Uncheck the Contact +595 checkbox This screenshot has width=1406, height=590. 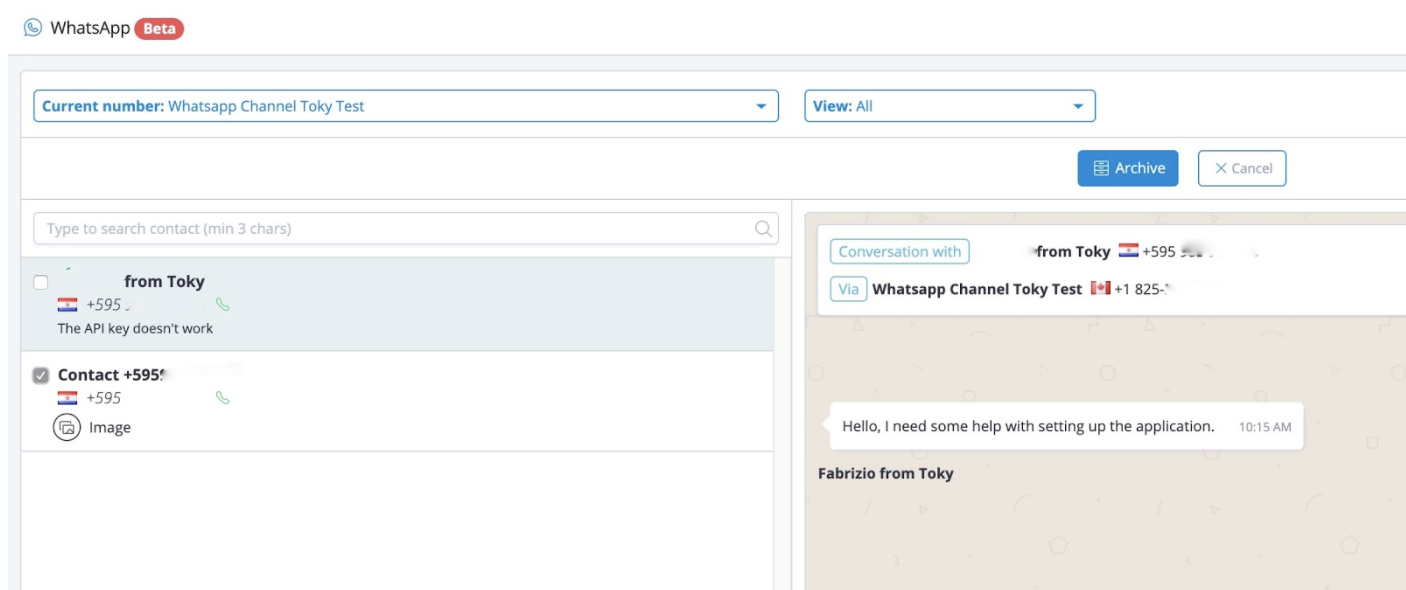click(x=41, y=376)
